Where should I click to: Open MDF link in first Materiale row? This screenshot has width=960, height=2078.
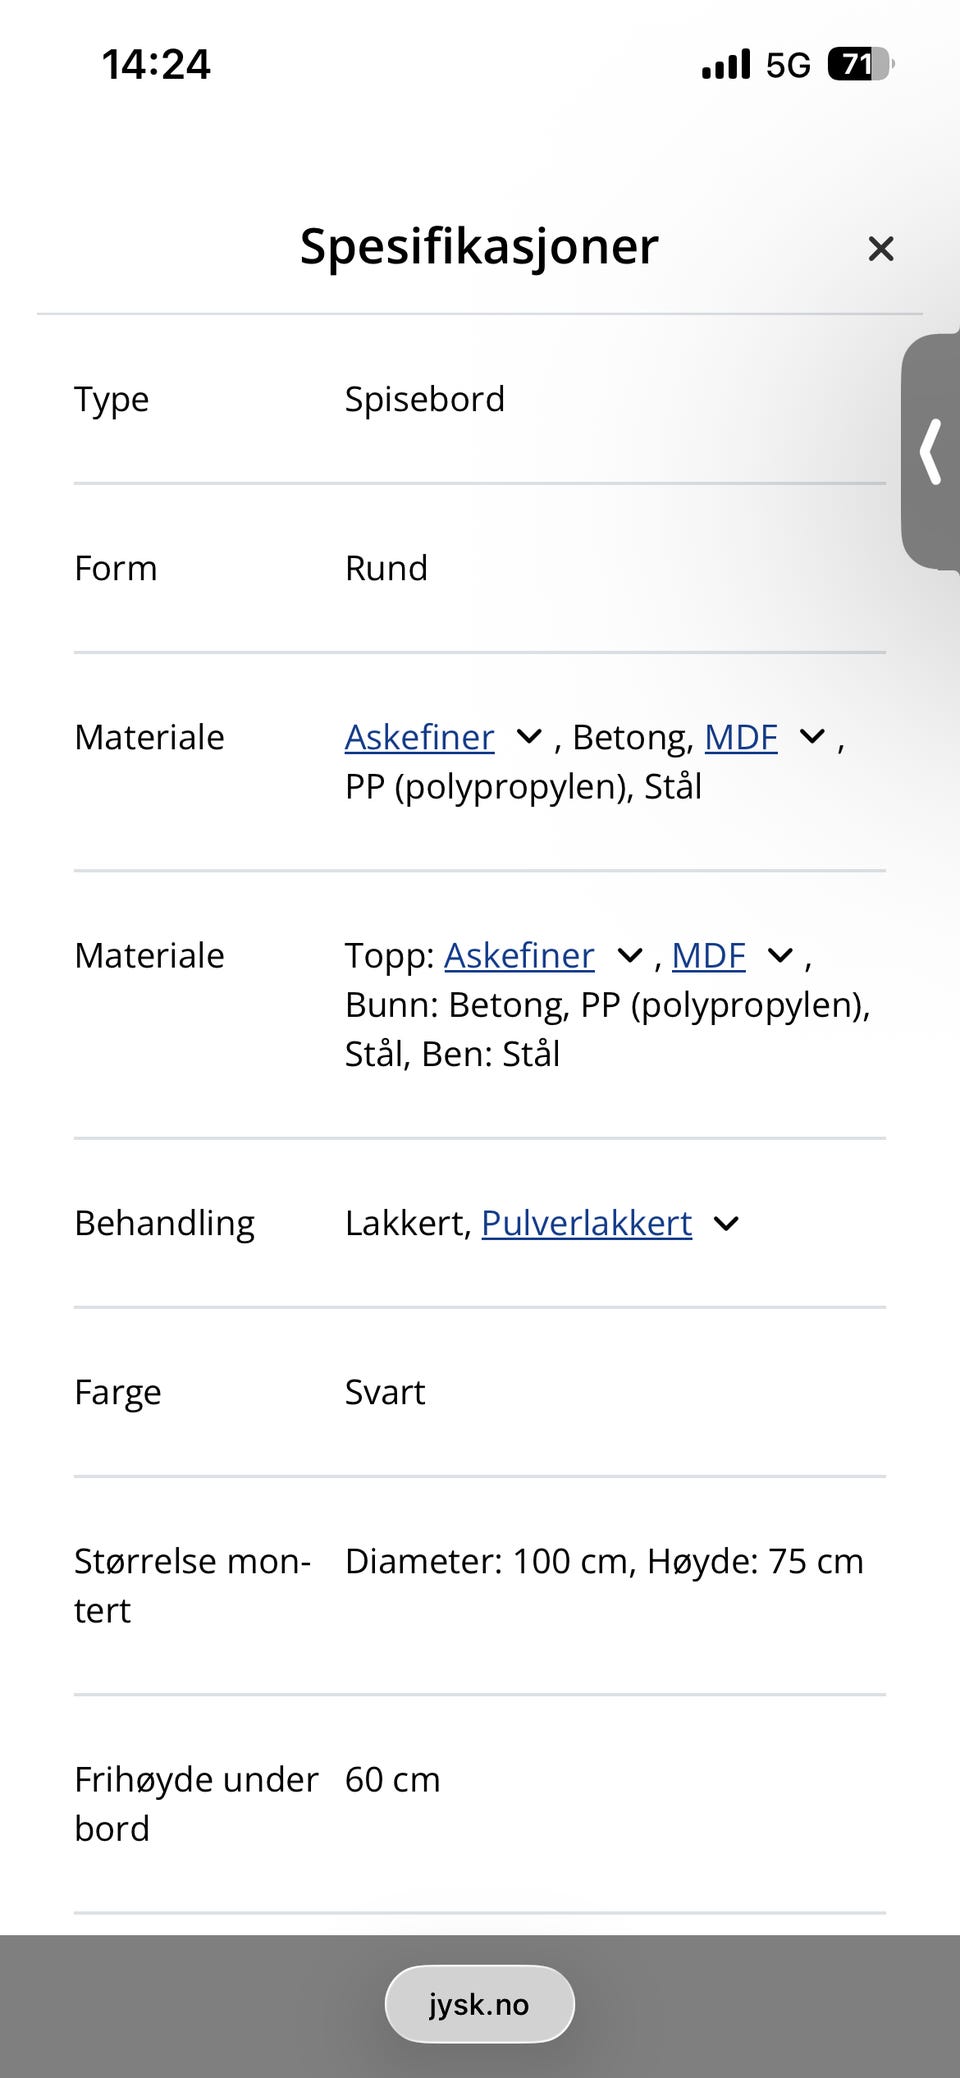click(x=741, y=737)
